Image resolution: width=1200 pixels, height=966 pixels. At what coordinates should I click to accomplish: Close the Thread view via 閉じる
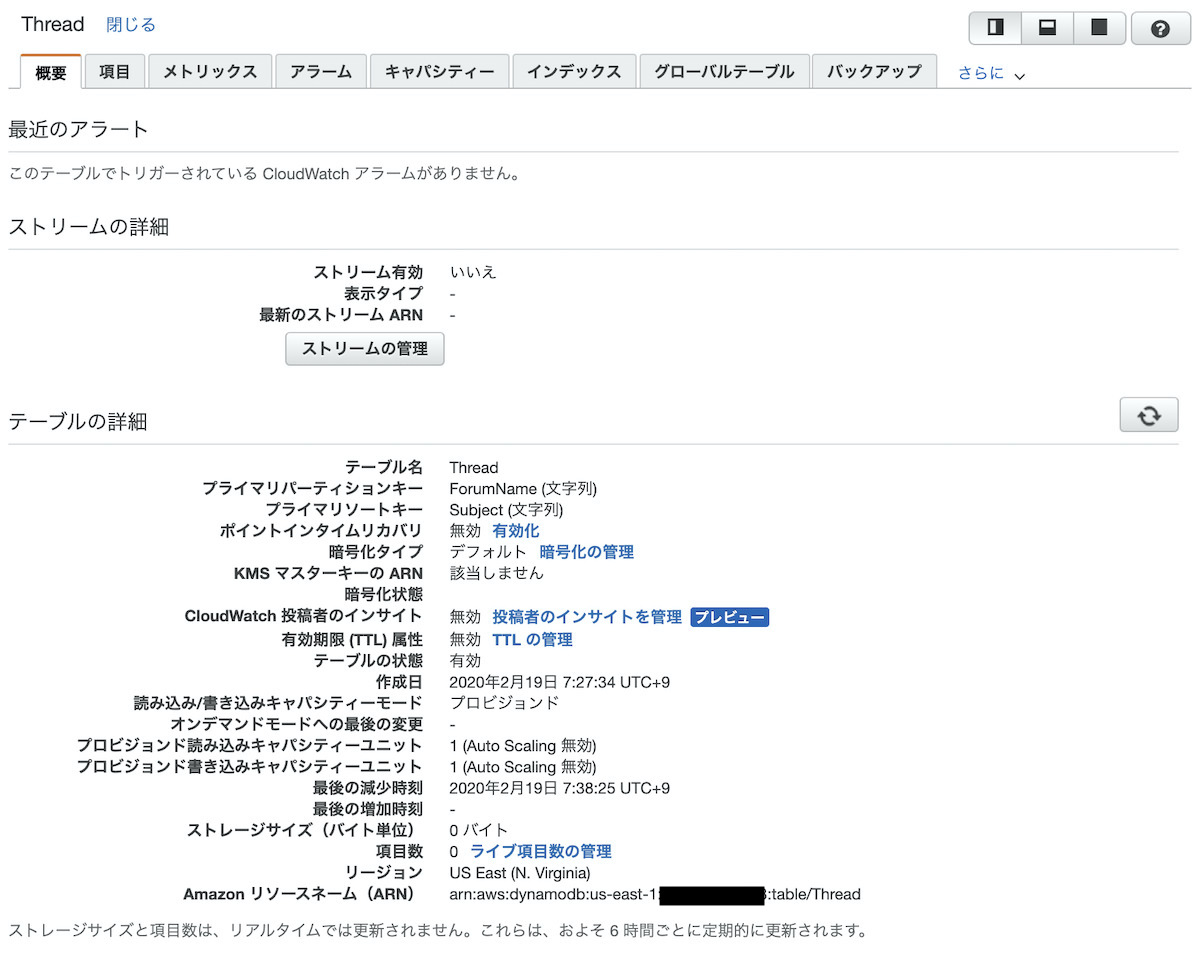coord(130,24)
